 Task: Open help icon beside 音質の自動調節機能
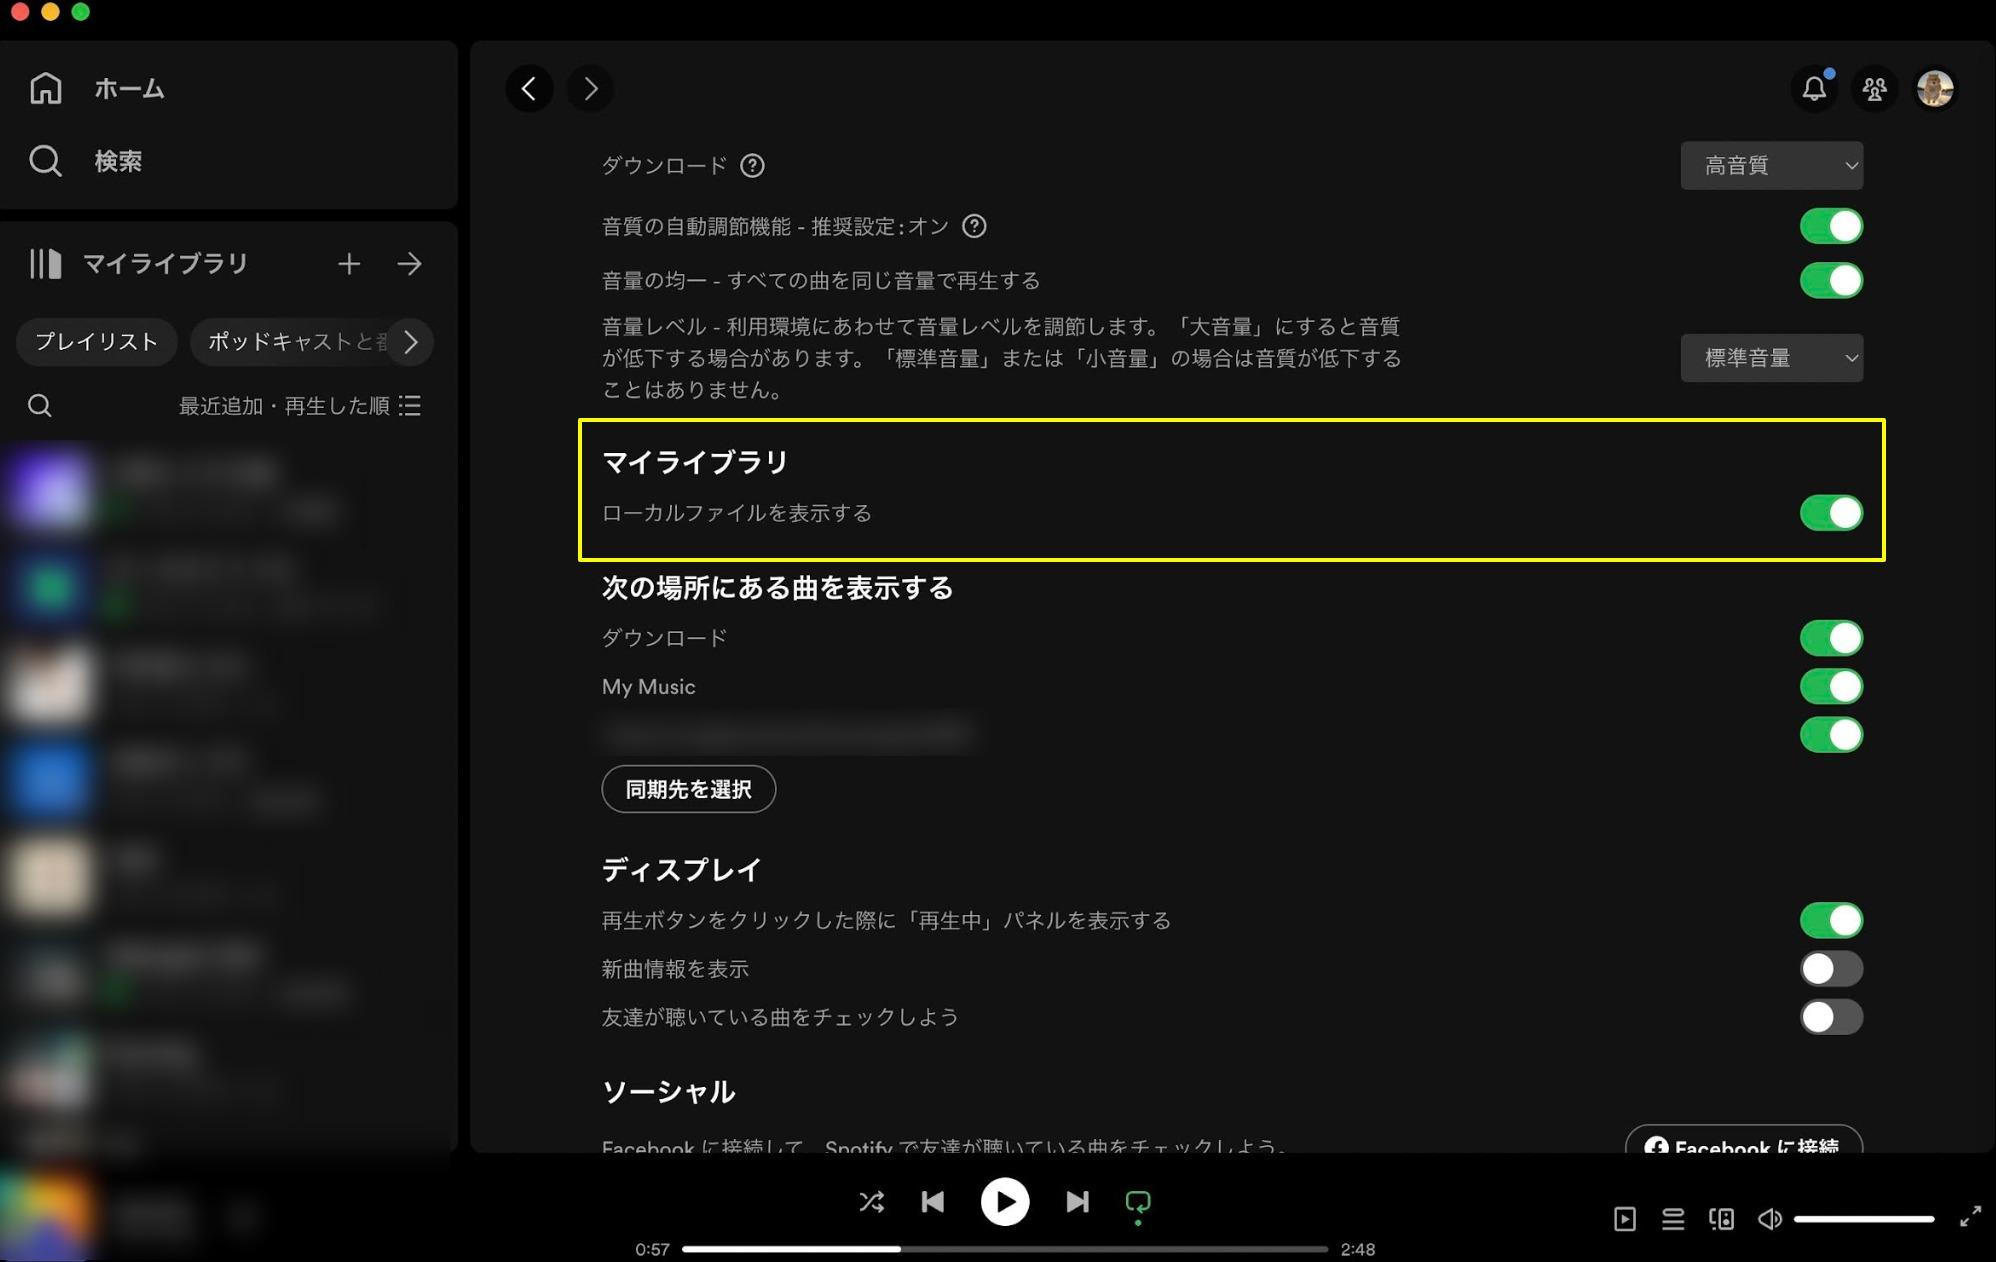tap(974, 227)
